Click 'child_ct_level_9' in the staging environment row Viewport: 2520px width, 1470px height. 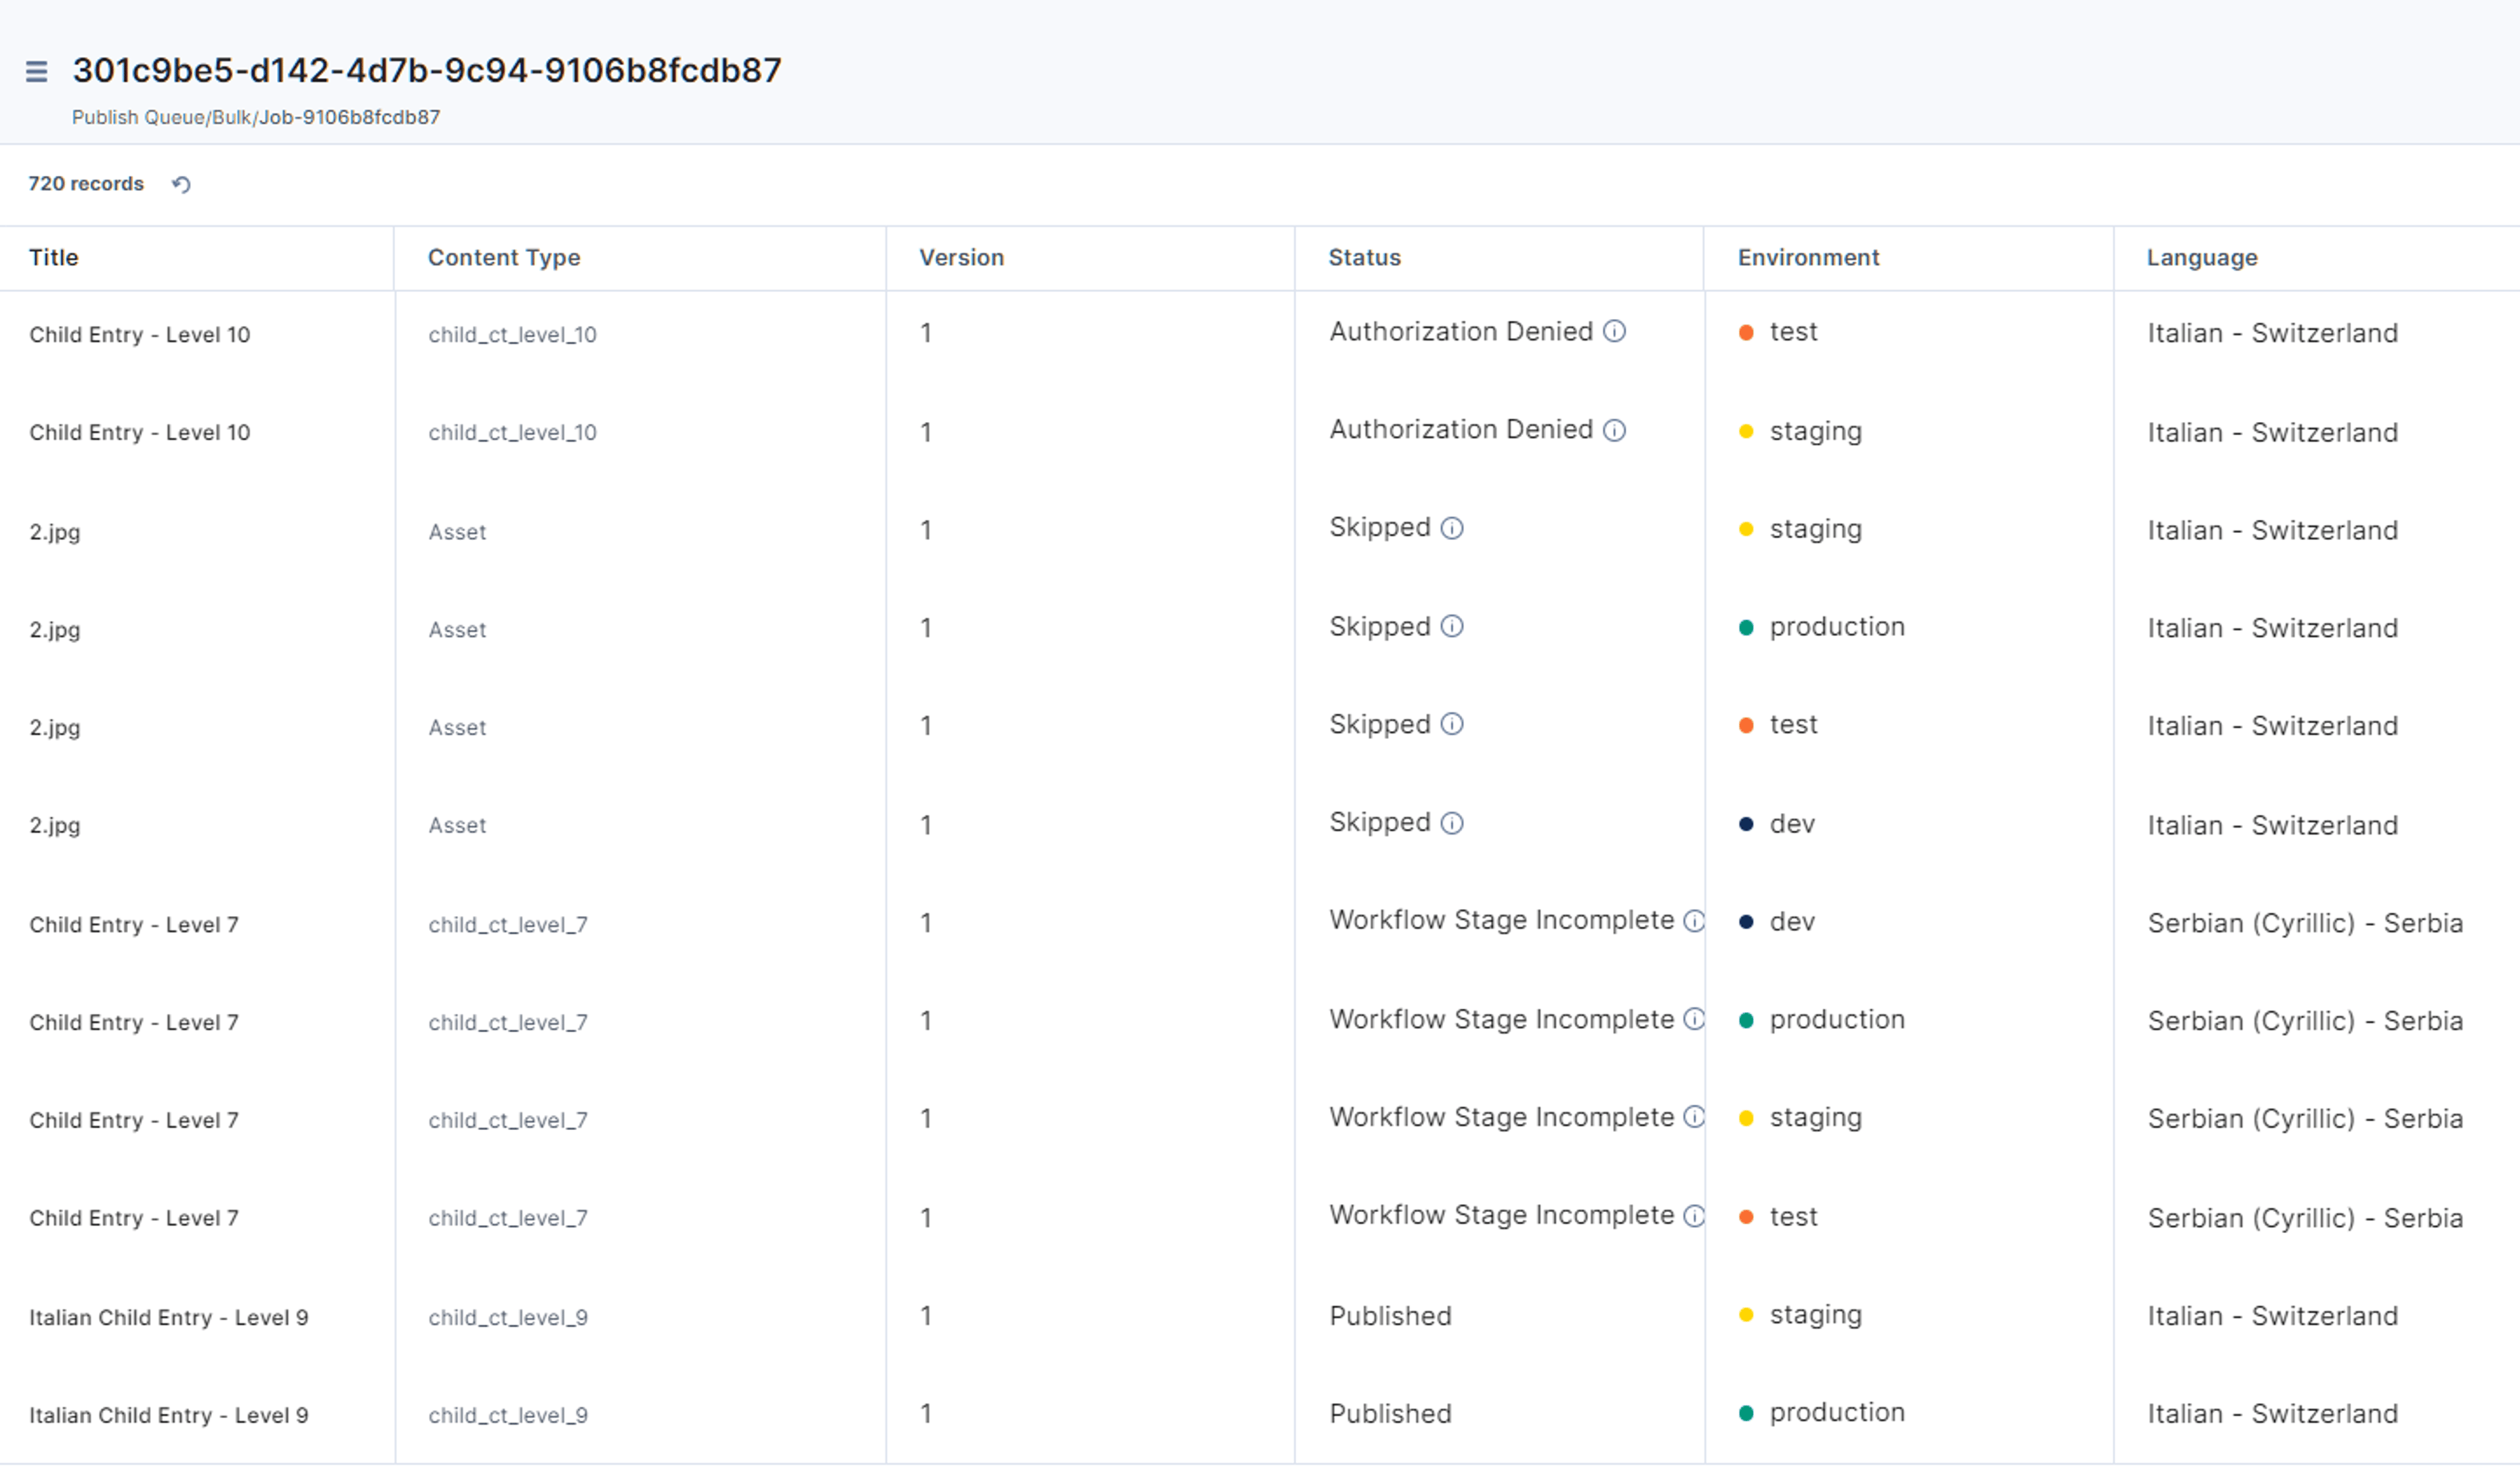[x=508, y=1318]
